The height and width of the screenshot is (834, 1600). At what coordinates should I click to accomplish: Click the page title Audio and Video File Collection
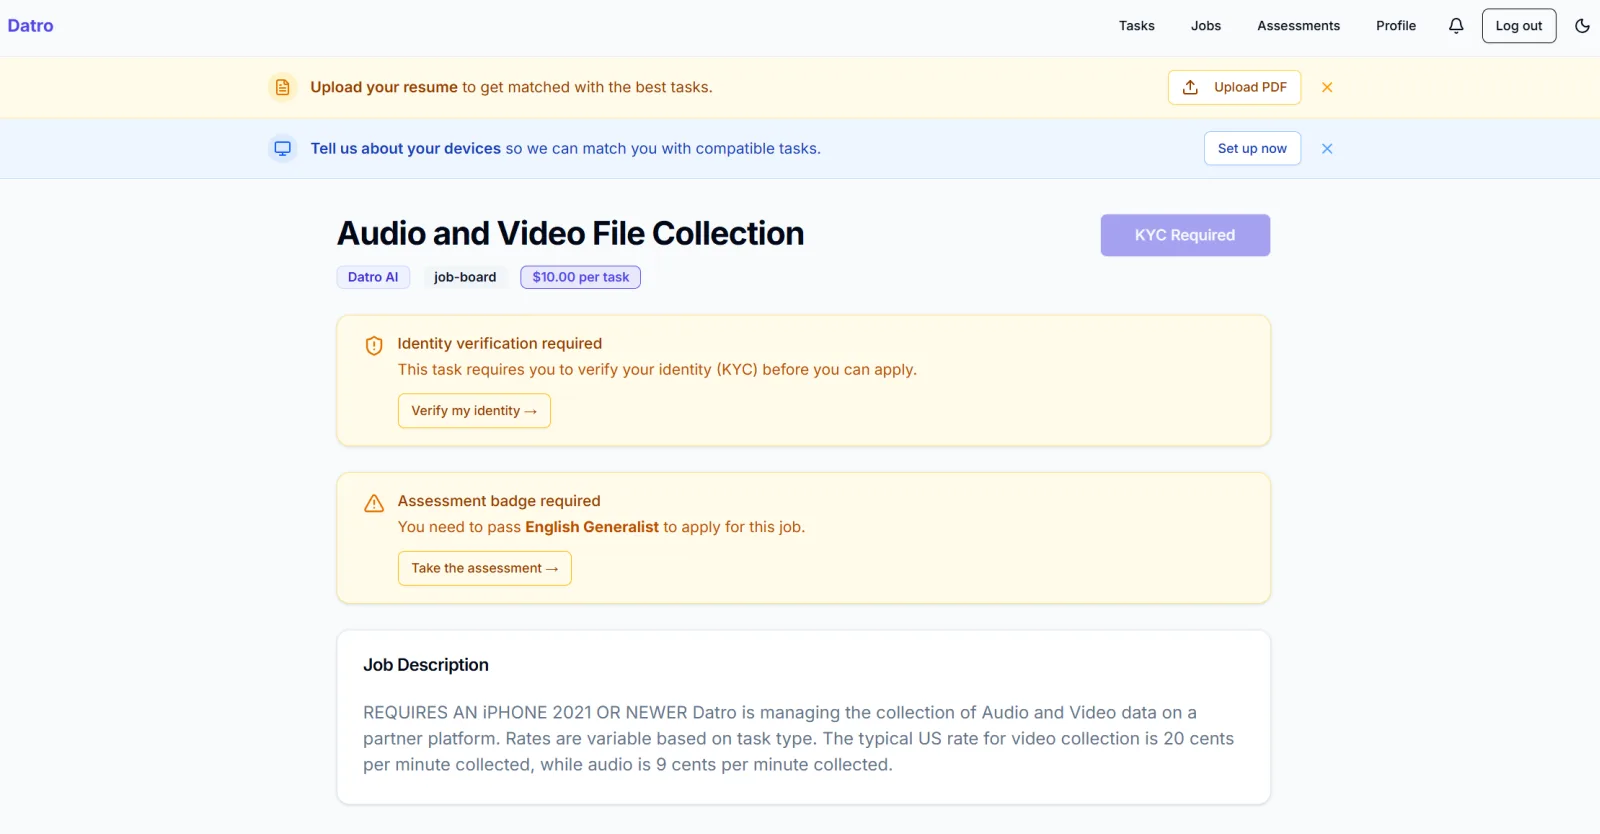pos(570,234)
